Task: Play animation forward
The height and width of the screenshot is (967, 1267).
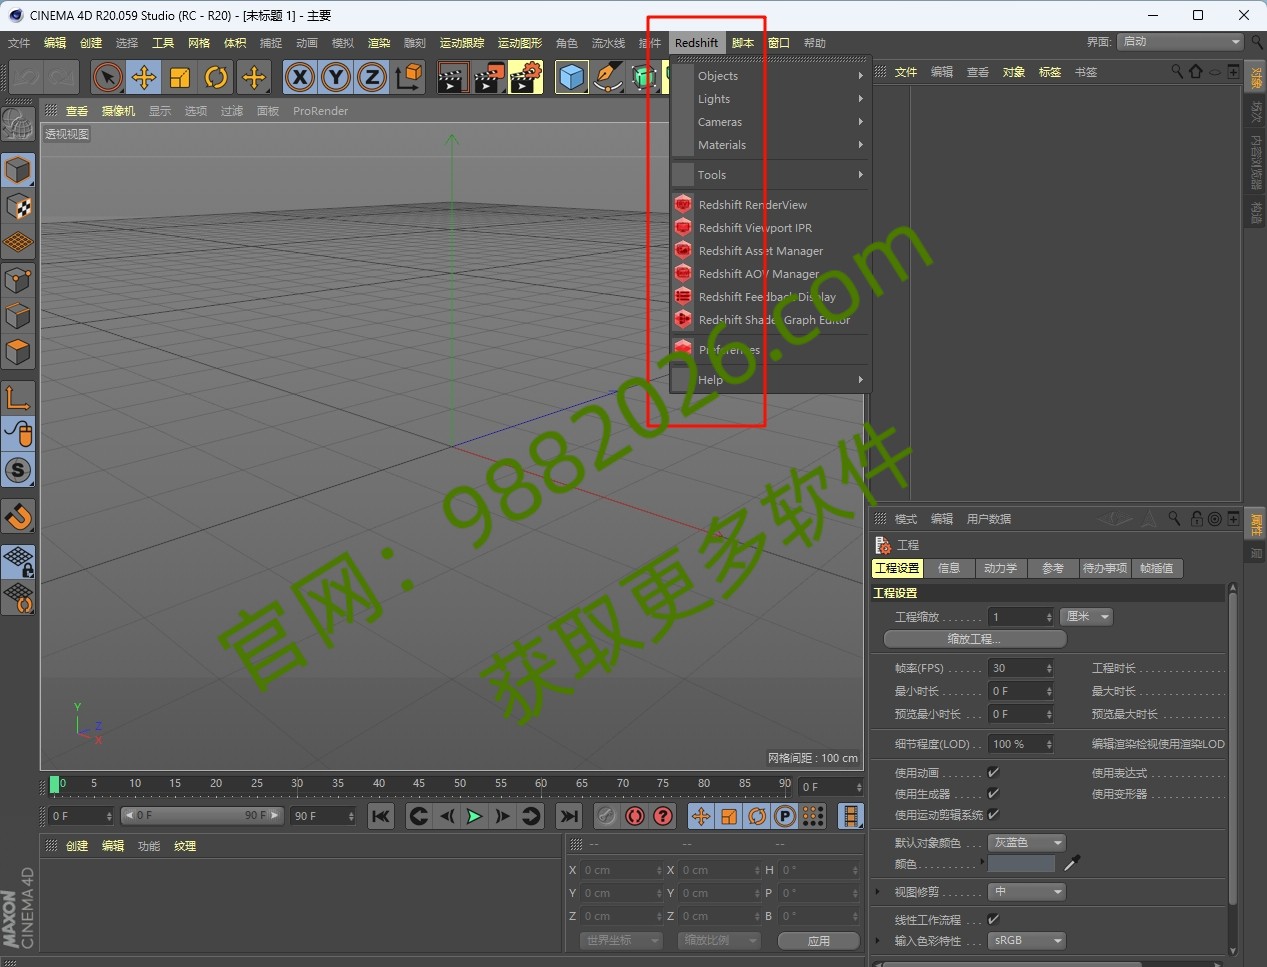Action: [x=474, y=816]
